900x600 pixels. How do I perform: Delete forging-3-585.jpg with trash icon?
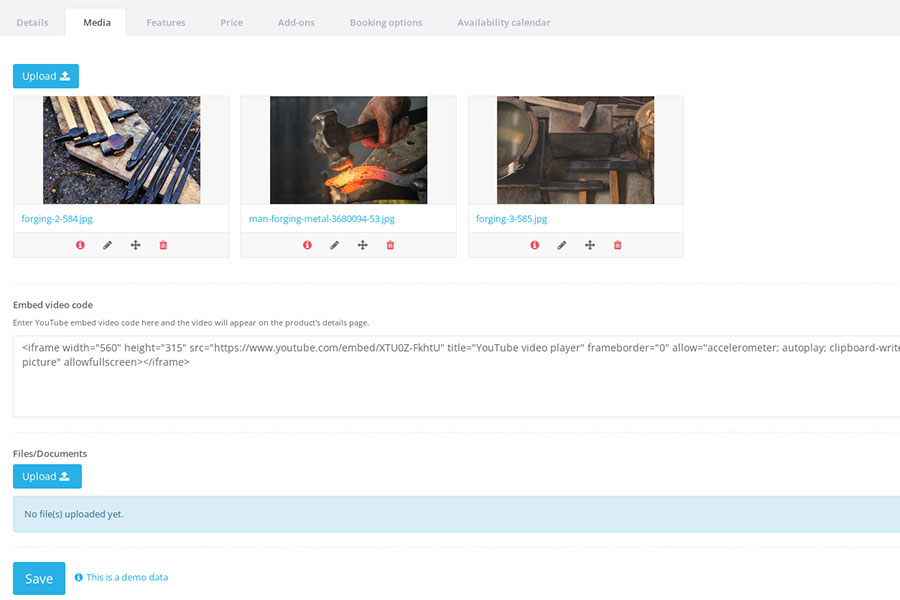tap(618, 245)
